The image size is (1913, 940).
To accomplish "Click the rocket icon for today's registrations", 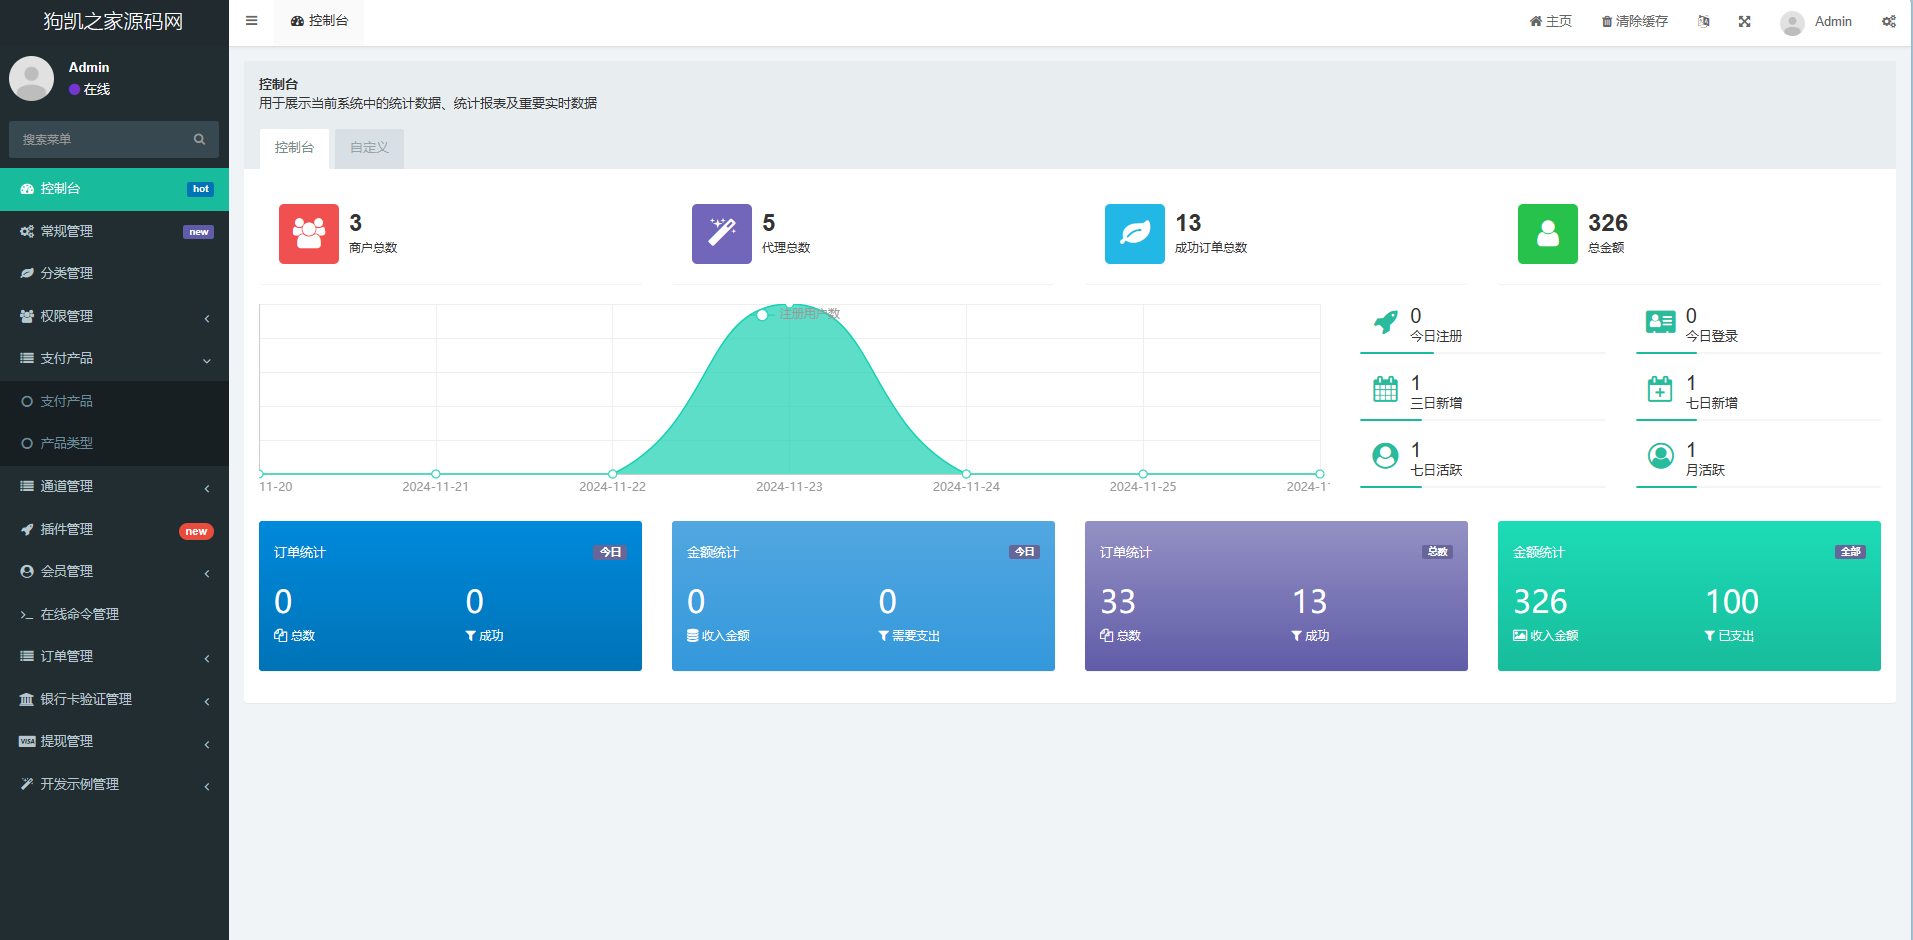I will tap(1385, 322).
